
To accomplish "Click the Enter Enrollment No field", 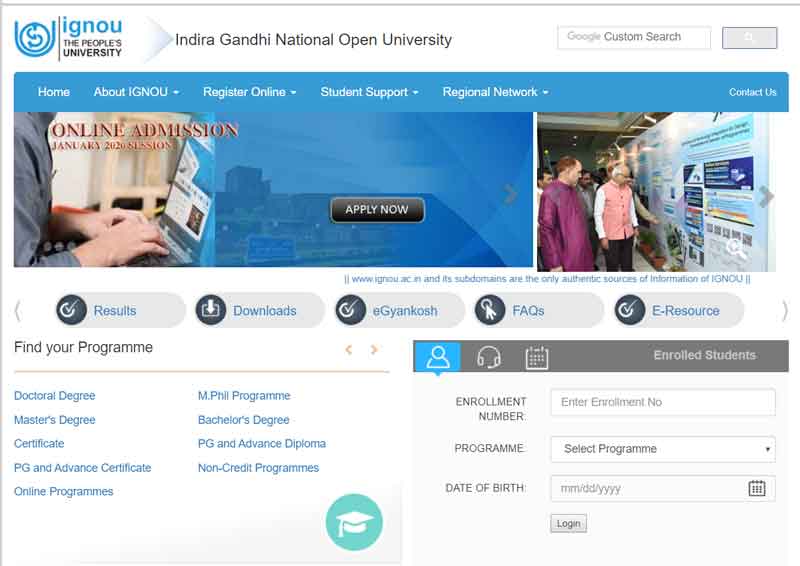I will (663, 402).
